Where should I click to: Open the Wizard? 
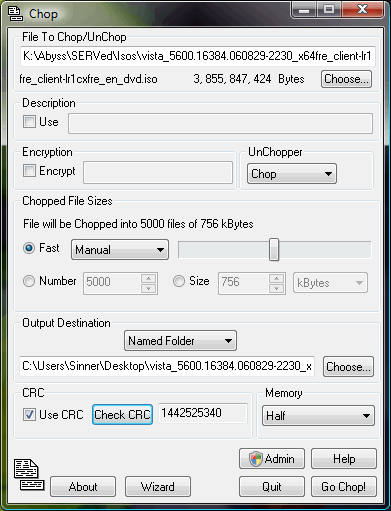(x=158, y=487)
